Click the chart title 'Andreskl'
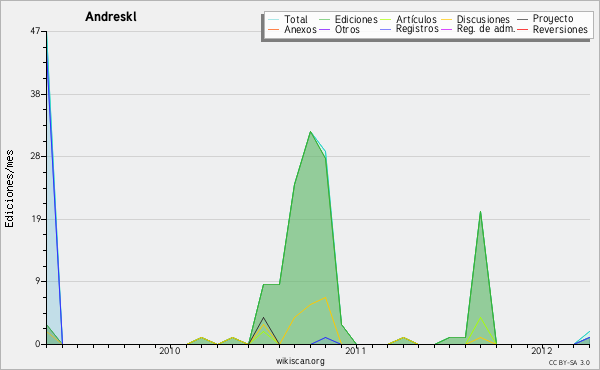 click(111, 17)
